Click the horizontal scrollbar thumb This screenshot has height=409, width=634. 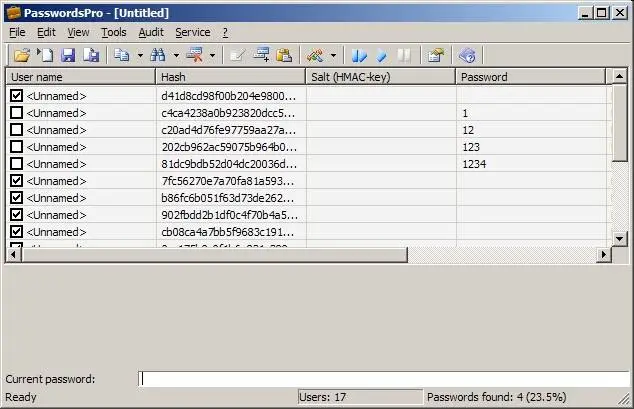click(x=214, y=255)
